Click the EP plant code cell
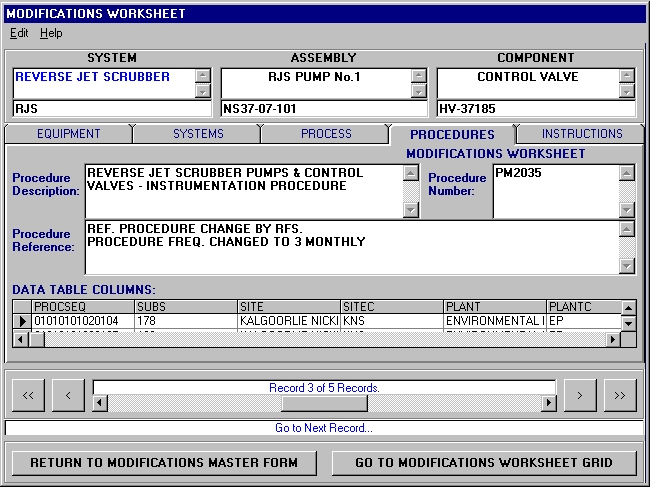 [x=584, y=321]
